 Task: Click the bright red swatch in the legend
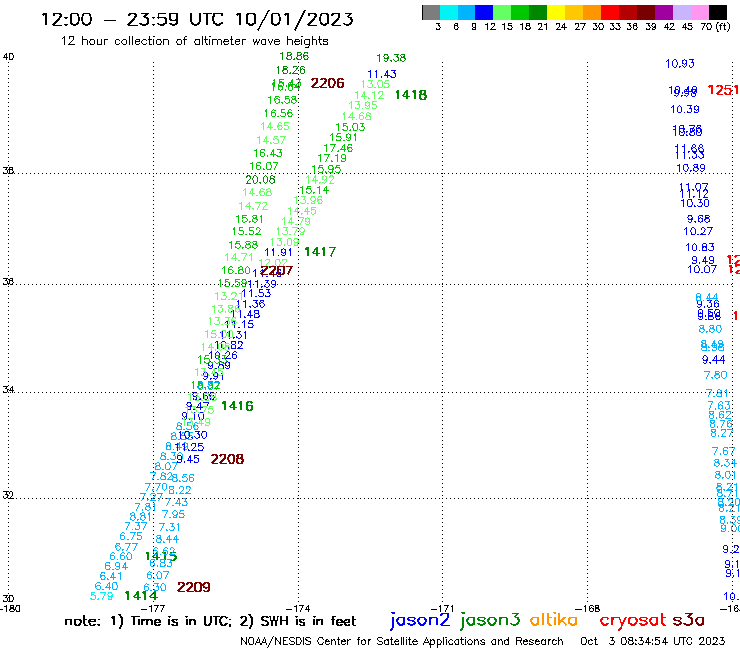[609, 12]
